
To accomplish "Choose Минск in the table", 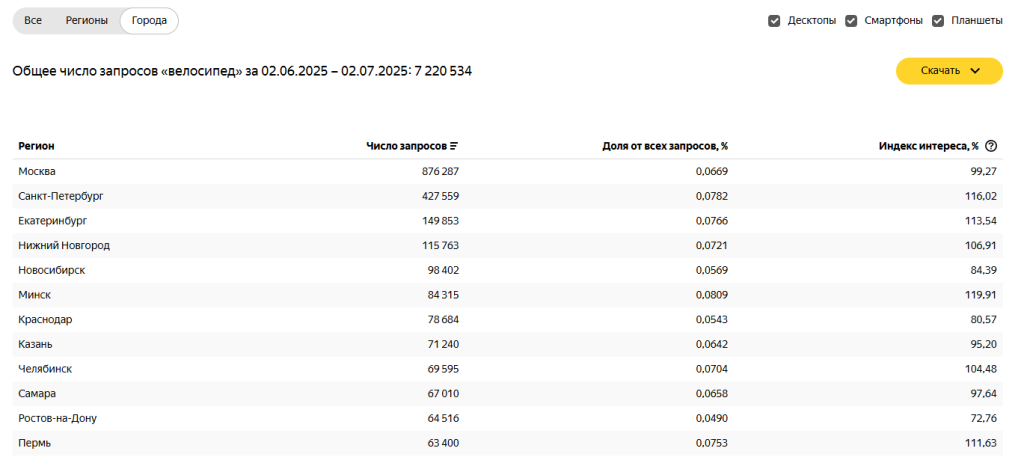I will (x=34, y=295).
